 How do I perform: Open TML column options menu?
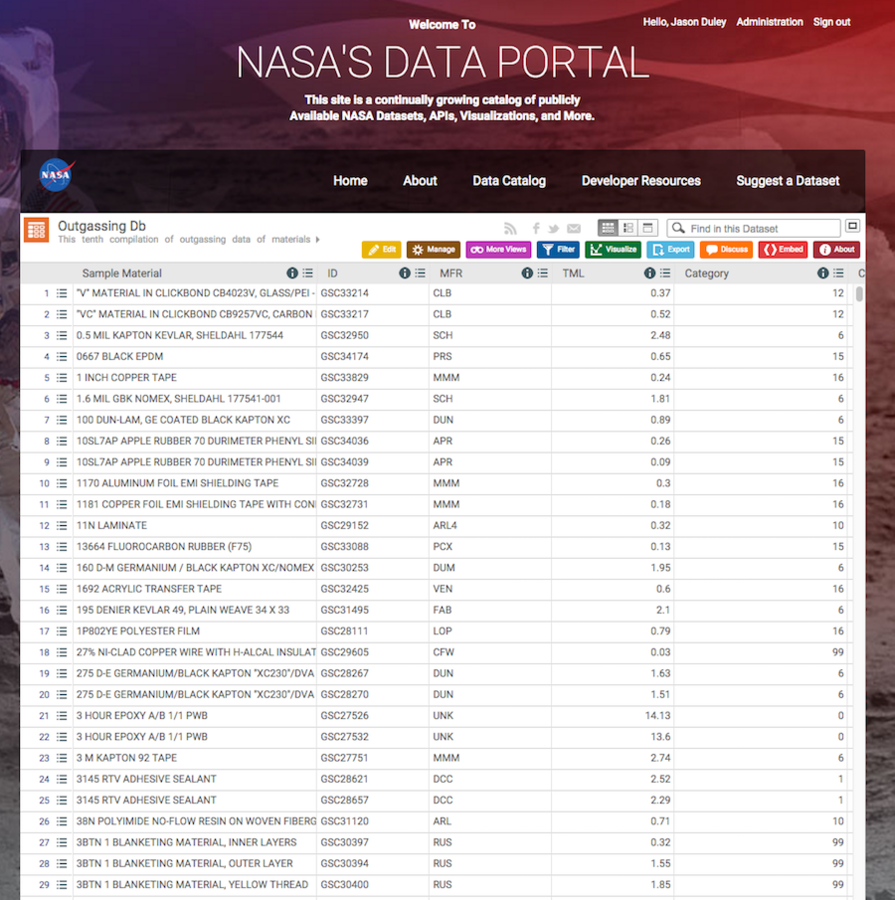pos(665,273)
